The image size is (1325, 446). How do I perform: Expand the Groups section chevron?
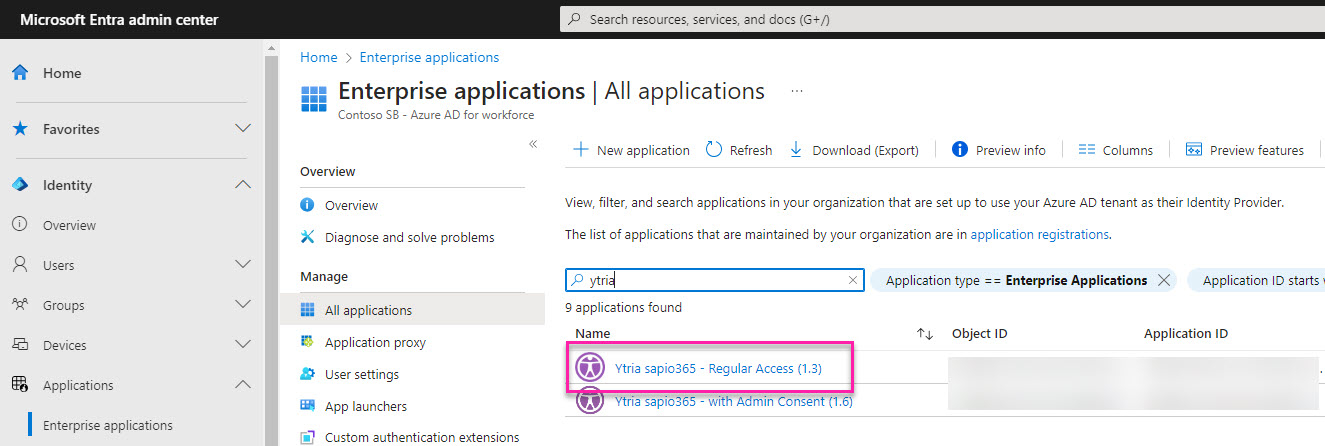pos(242,305)
